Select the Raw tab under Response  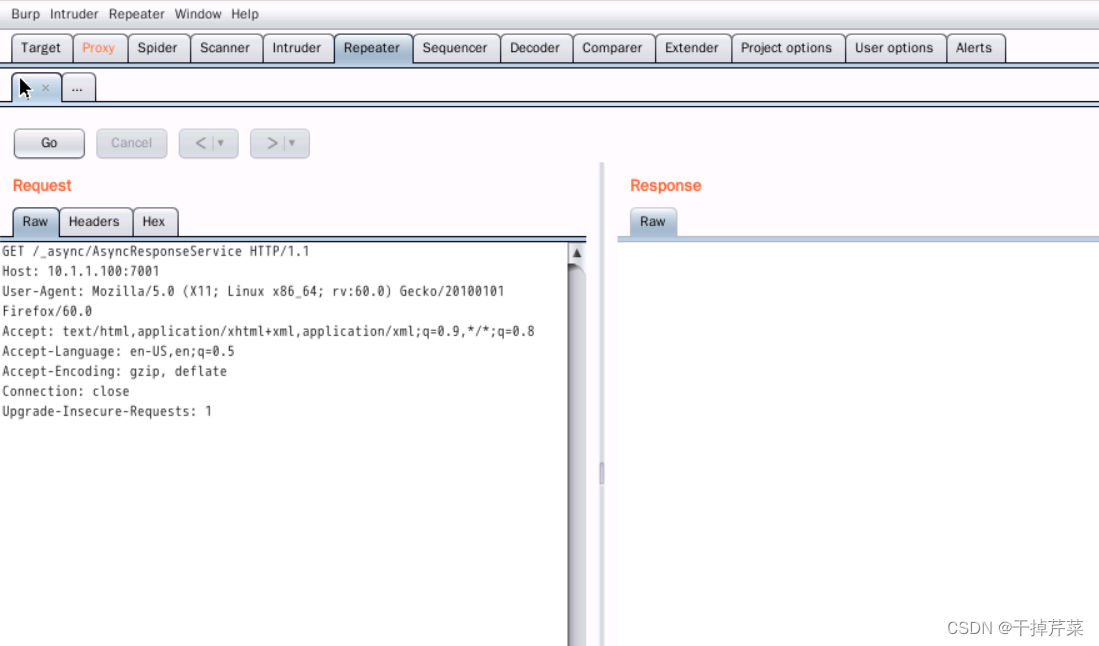(x=653, y=222)
